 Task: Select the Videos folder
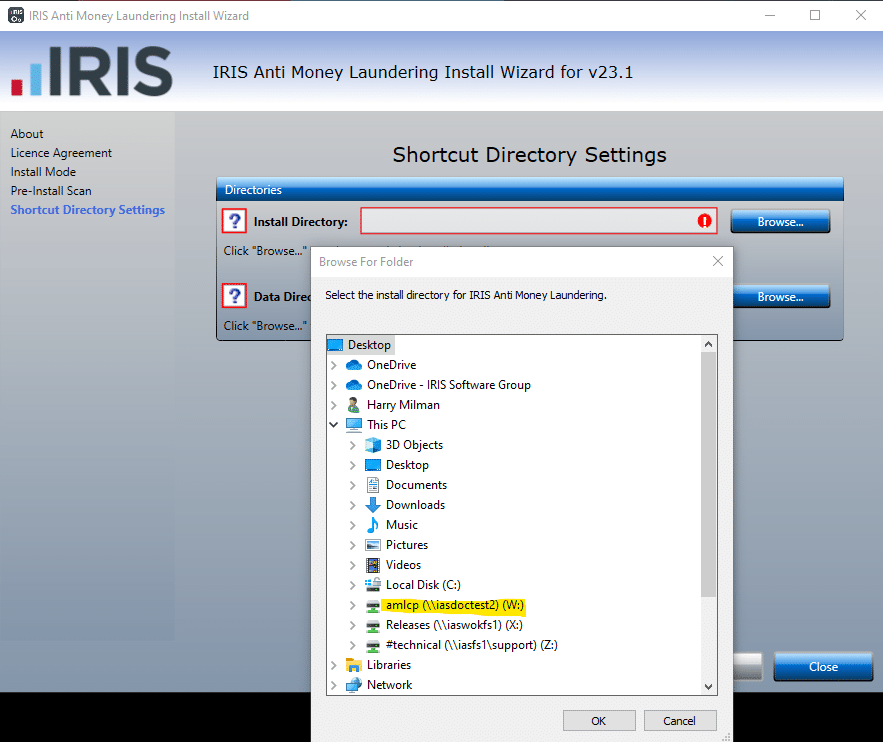403,565
